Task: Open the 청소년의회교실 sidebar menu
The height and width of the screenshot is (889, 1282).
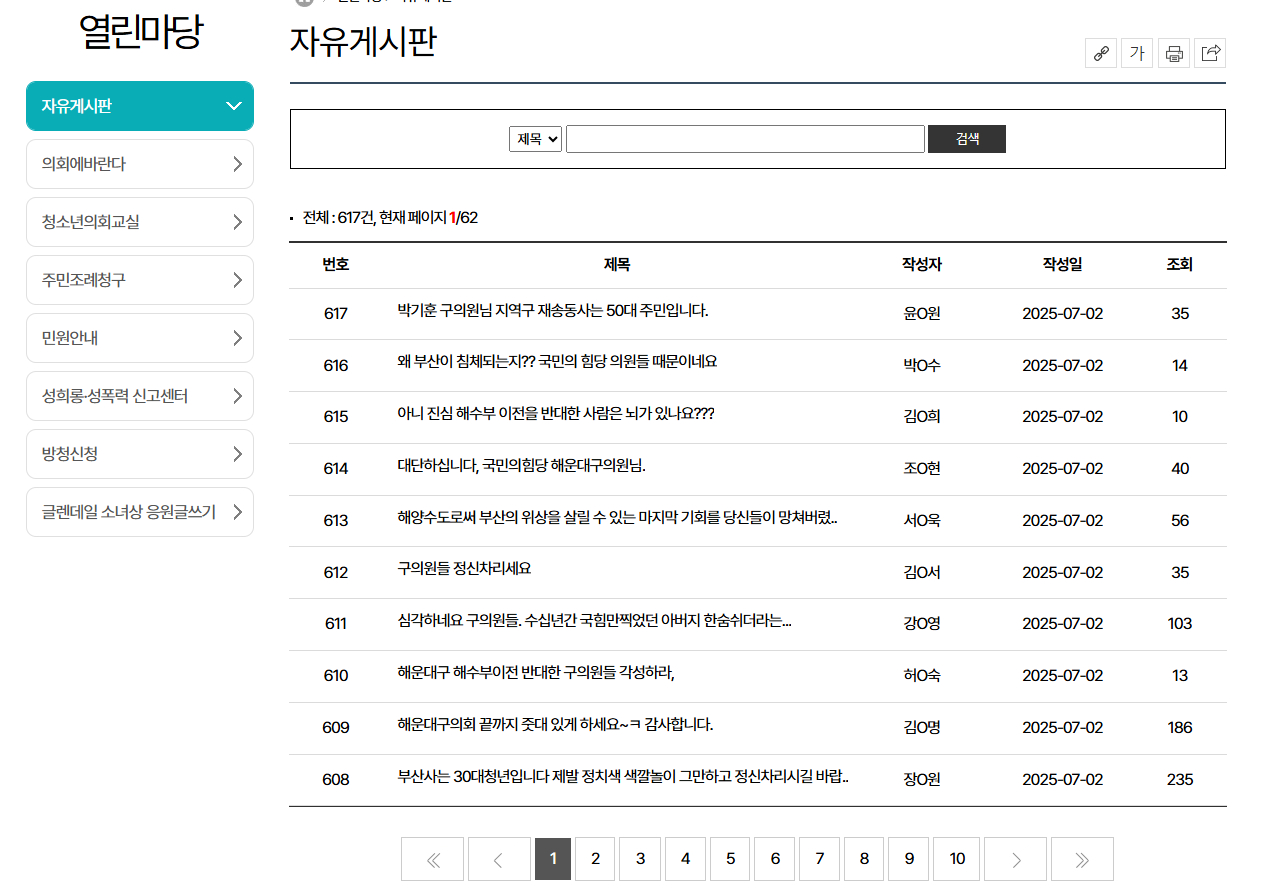Action: [140, 222]
